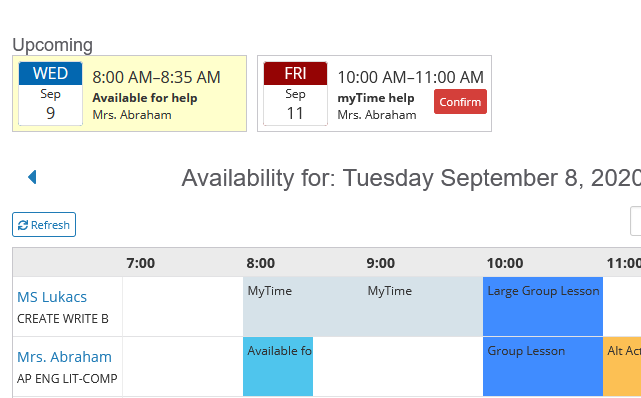
Task: Click empty 7:00 slot for MS Lukacs
Action: (183, 306)
